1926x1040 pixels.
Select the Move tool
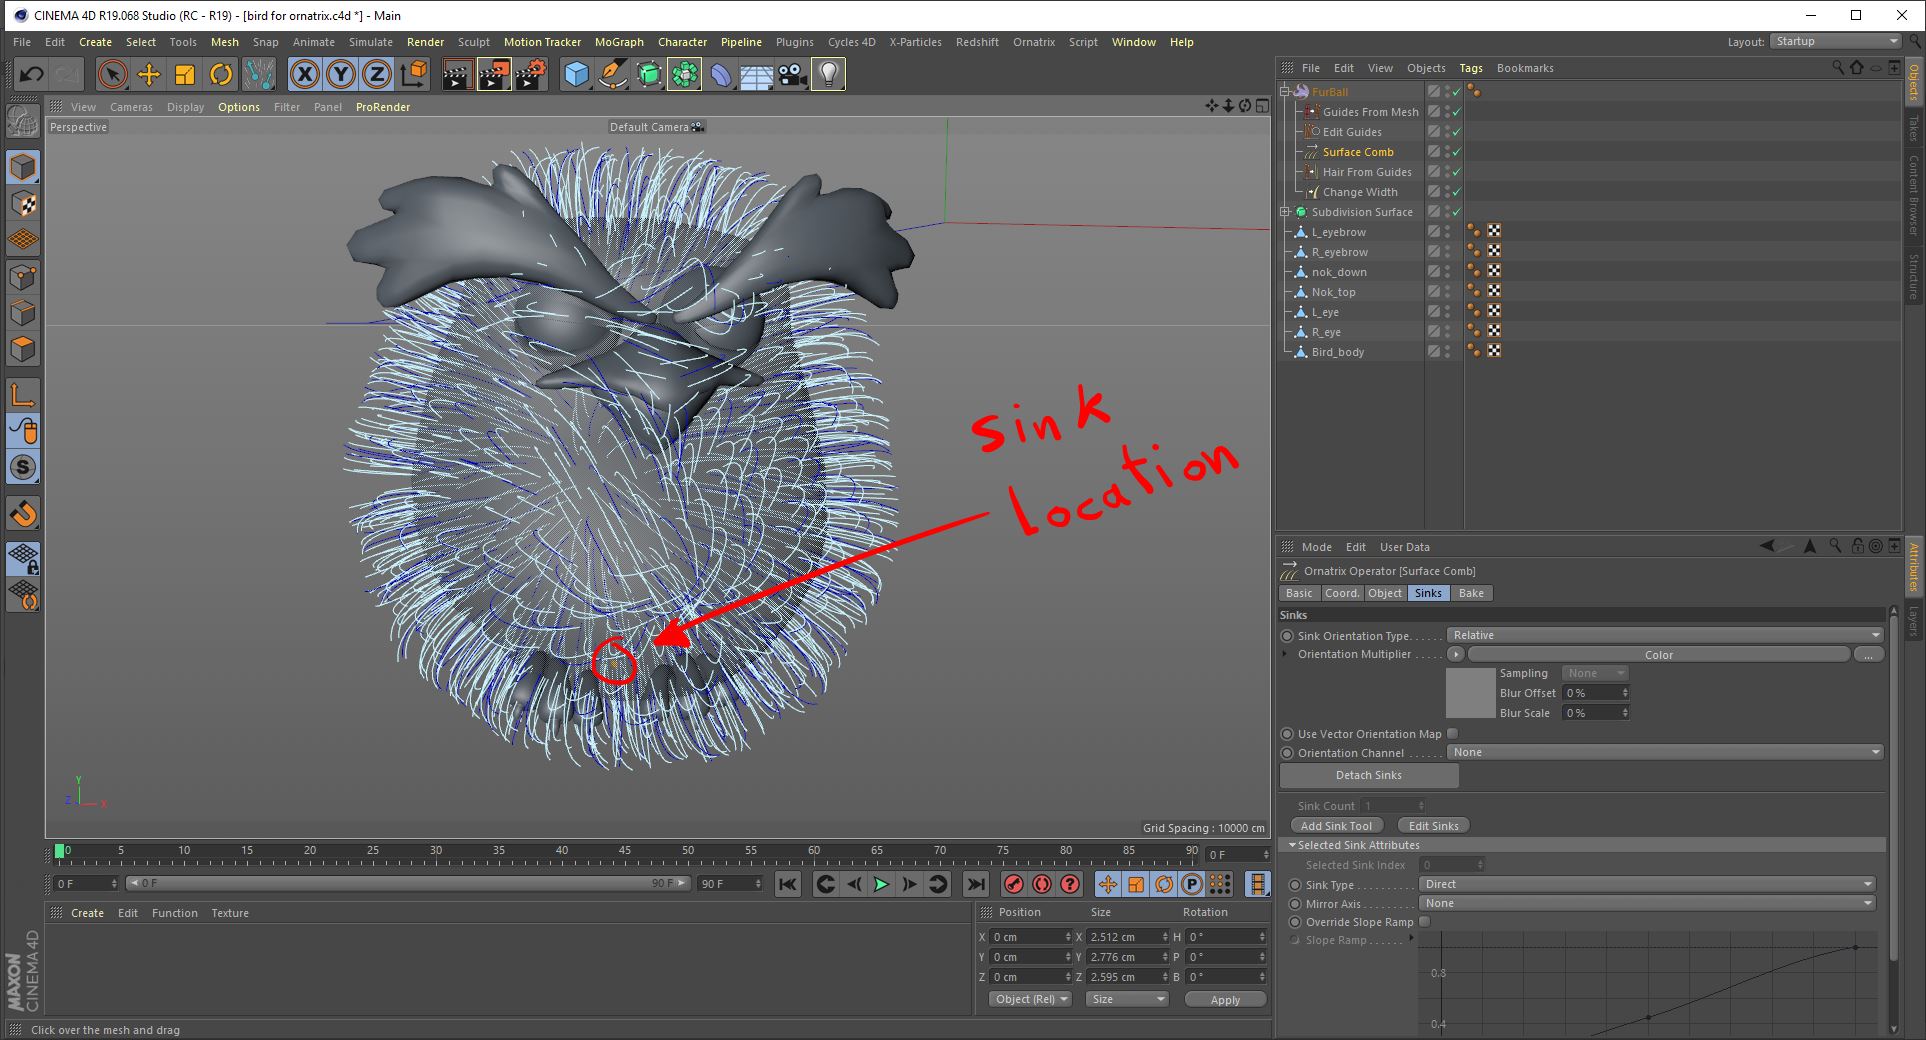(149, 74)
